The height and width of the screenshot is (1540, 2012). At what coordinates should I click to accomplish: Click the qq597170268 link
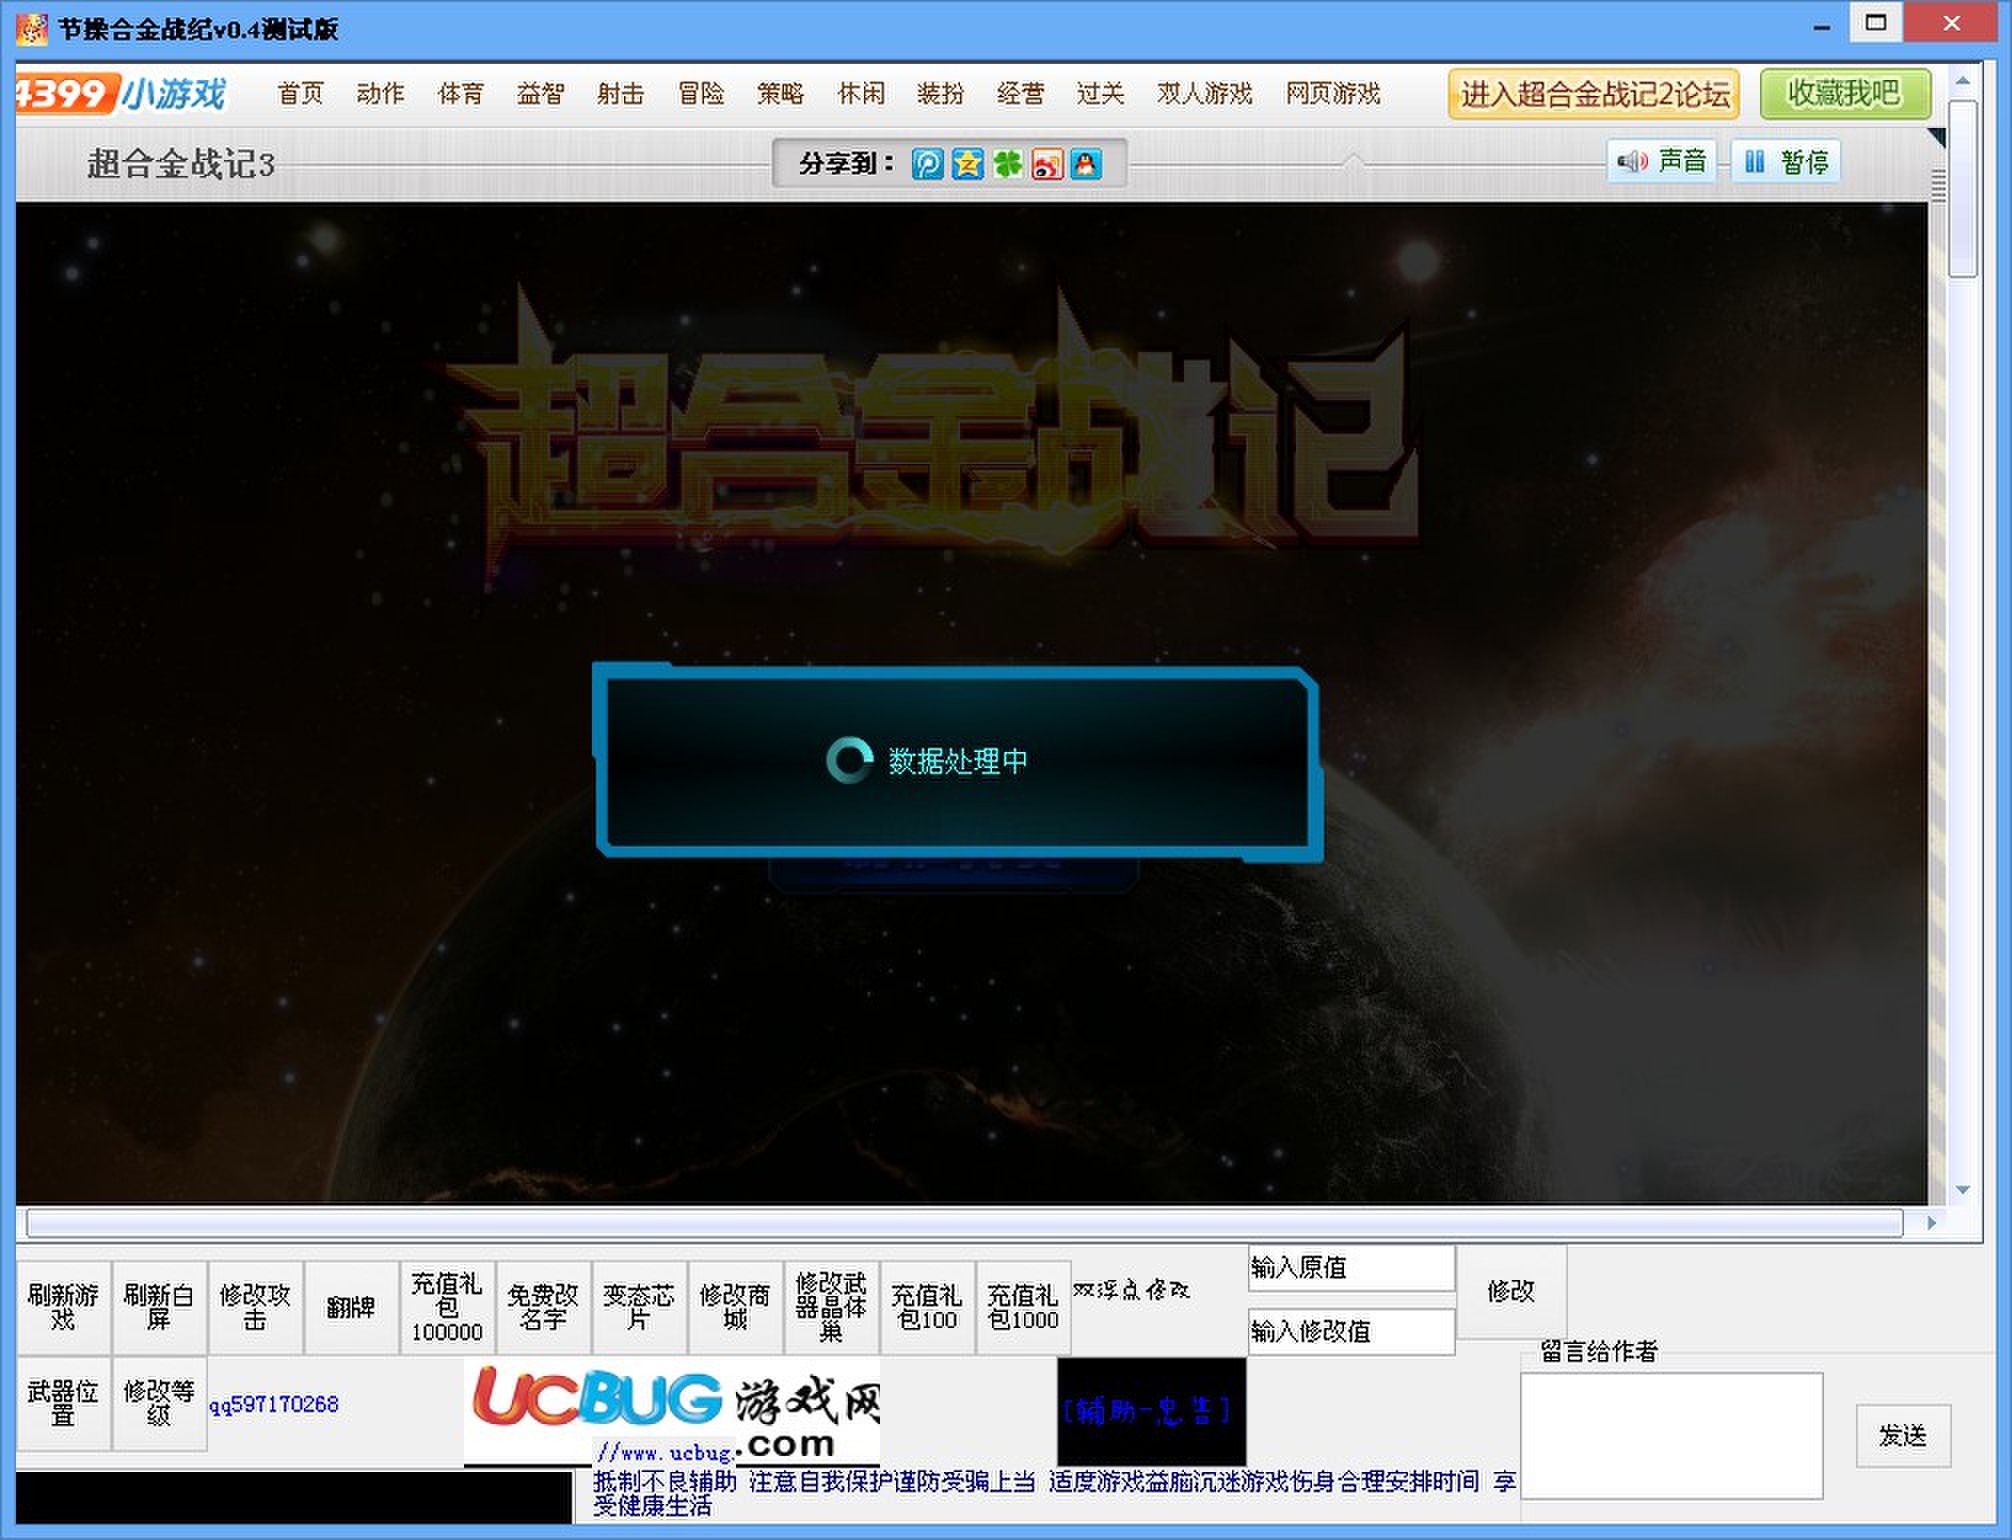pyautogui.click(x=274, y=1404)
